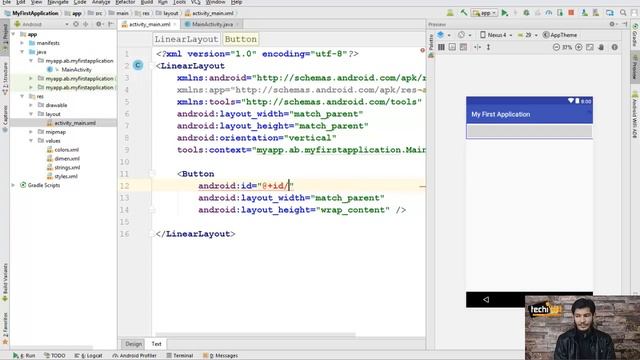The height and width of the screenshot is (360, 640).
Task: Open the Design Surface layers dropdown
Action: coord(443,35)
